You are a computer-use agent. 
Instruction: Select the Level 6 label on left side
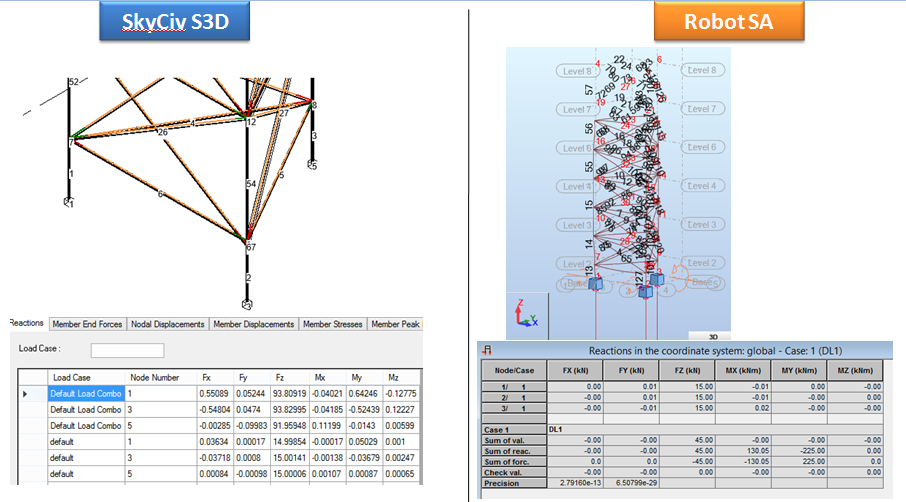[577, 148]
